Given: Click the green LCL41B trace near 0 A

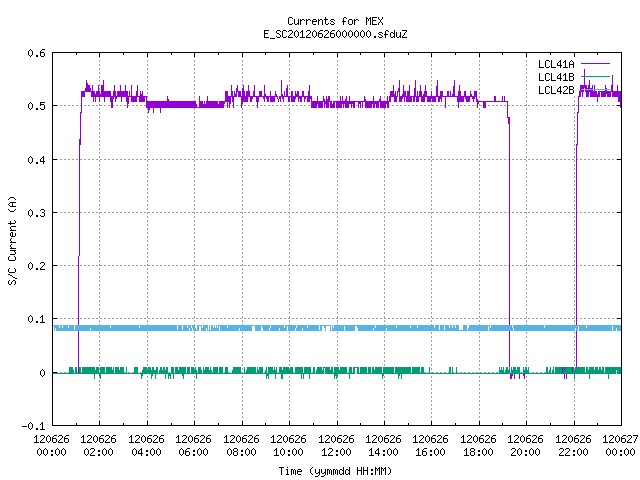Looking at the screenshot, I should [337, 371].
